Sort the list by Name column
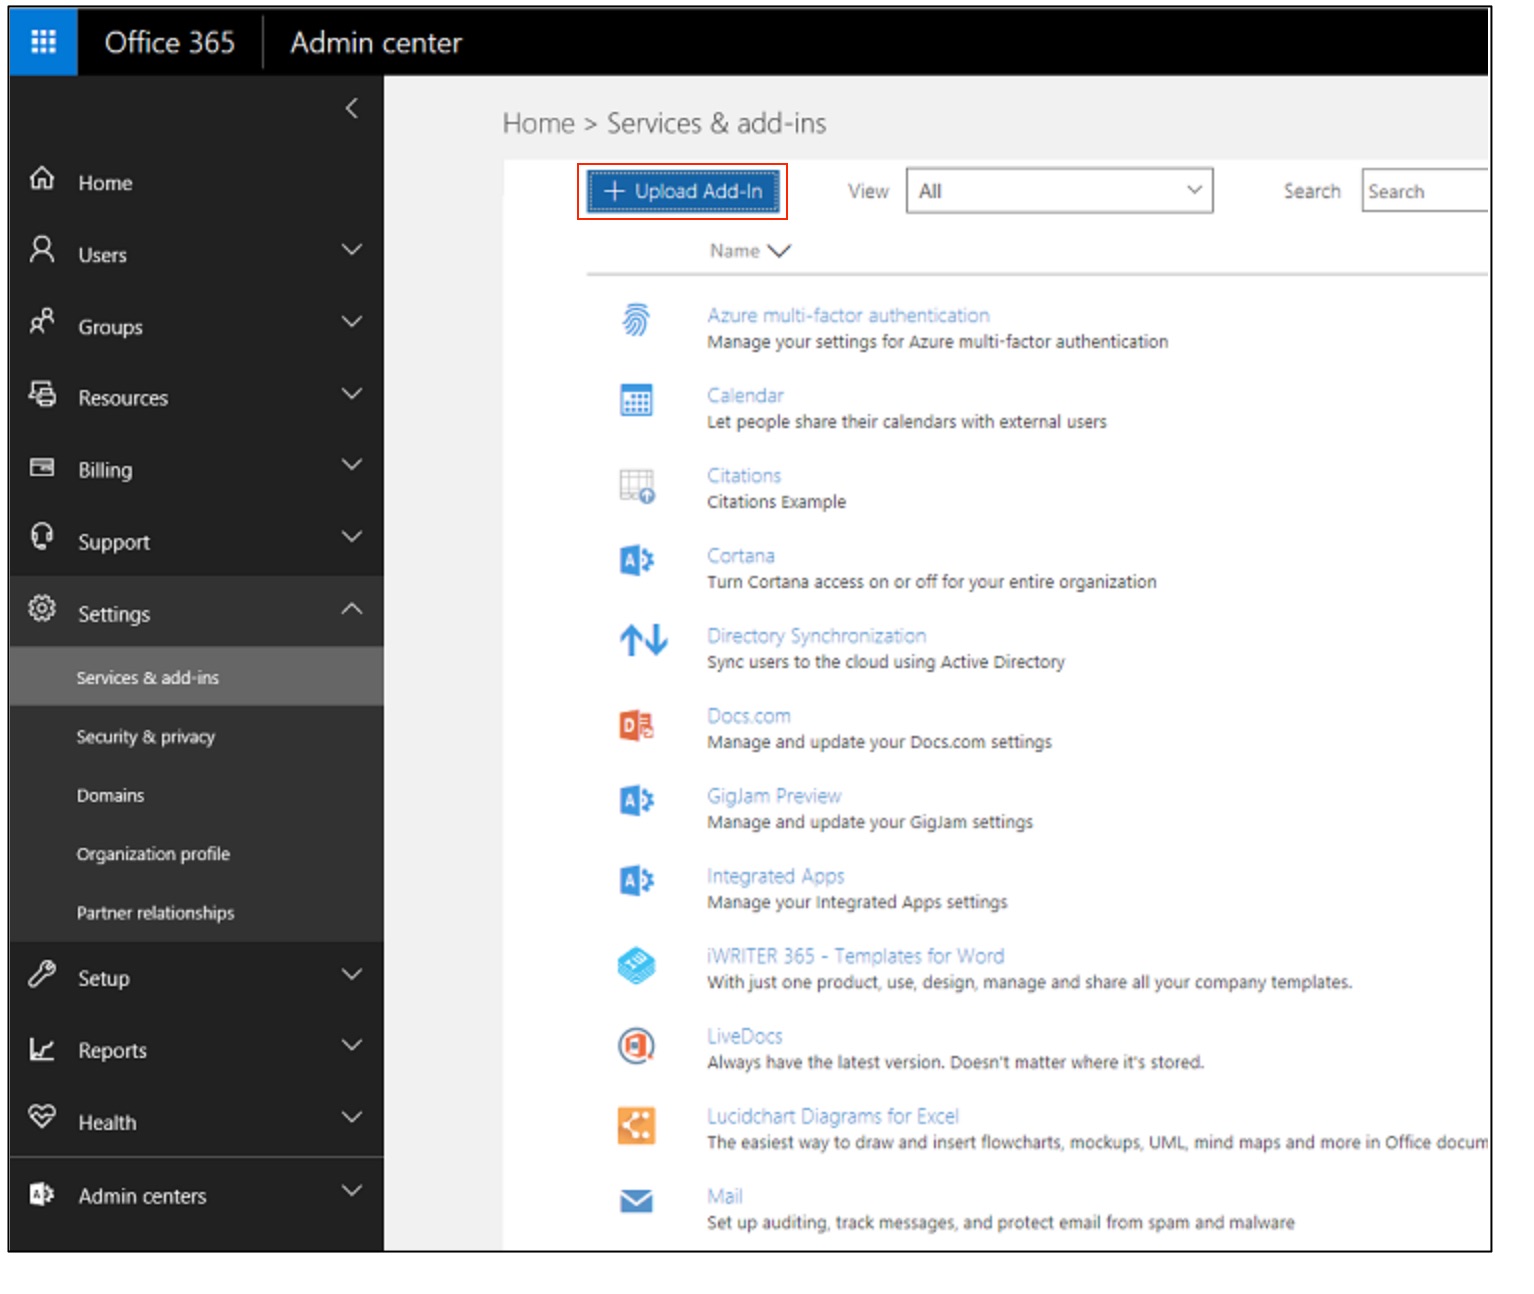Image resolution: width=1534 pixels, height=1294 pixels. pos(749,251)
